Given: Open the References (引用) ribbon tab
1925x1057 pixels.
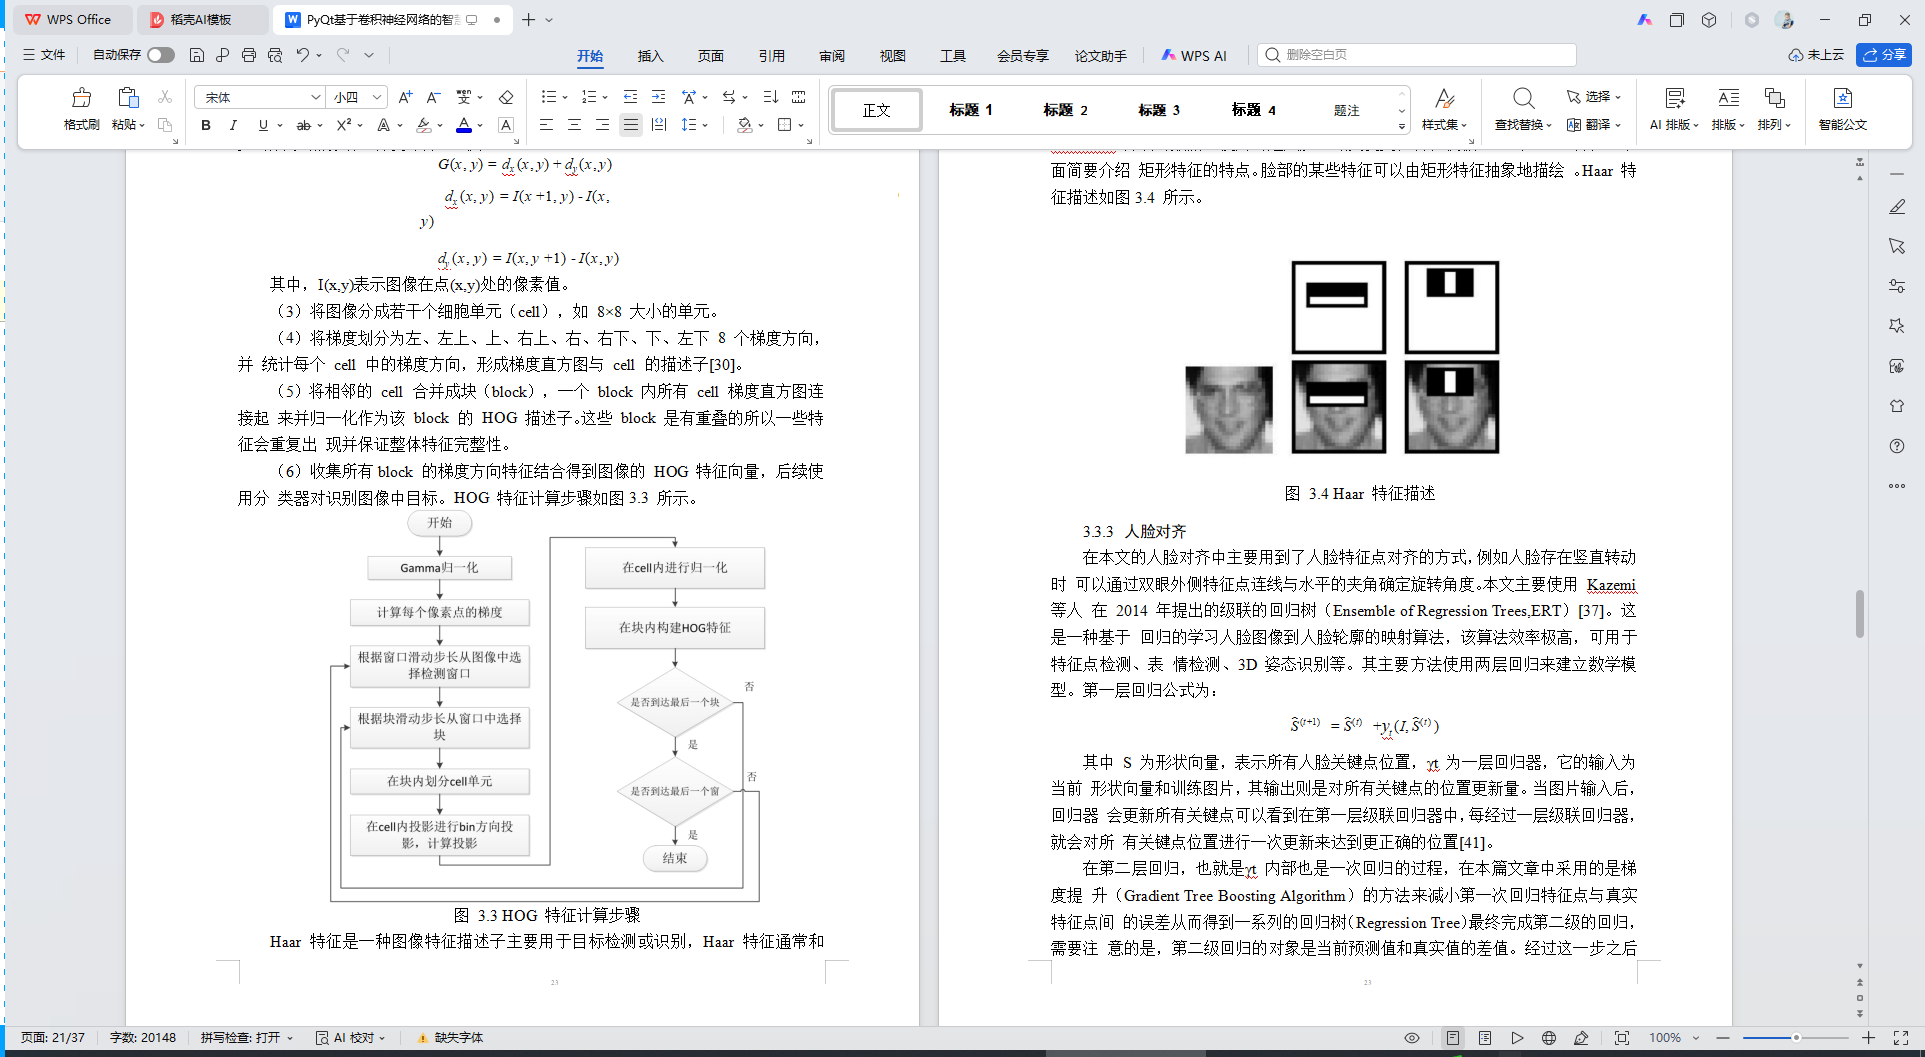Looking at the screenshot, I should click(771, 56).
